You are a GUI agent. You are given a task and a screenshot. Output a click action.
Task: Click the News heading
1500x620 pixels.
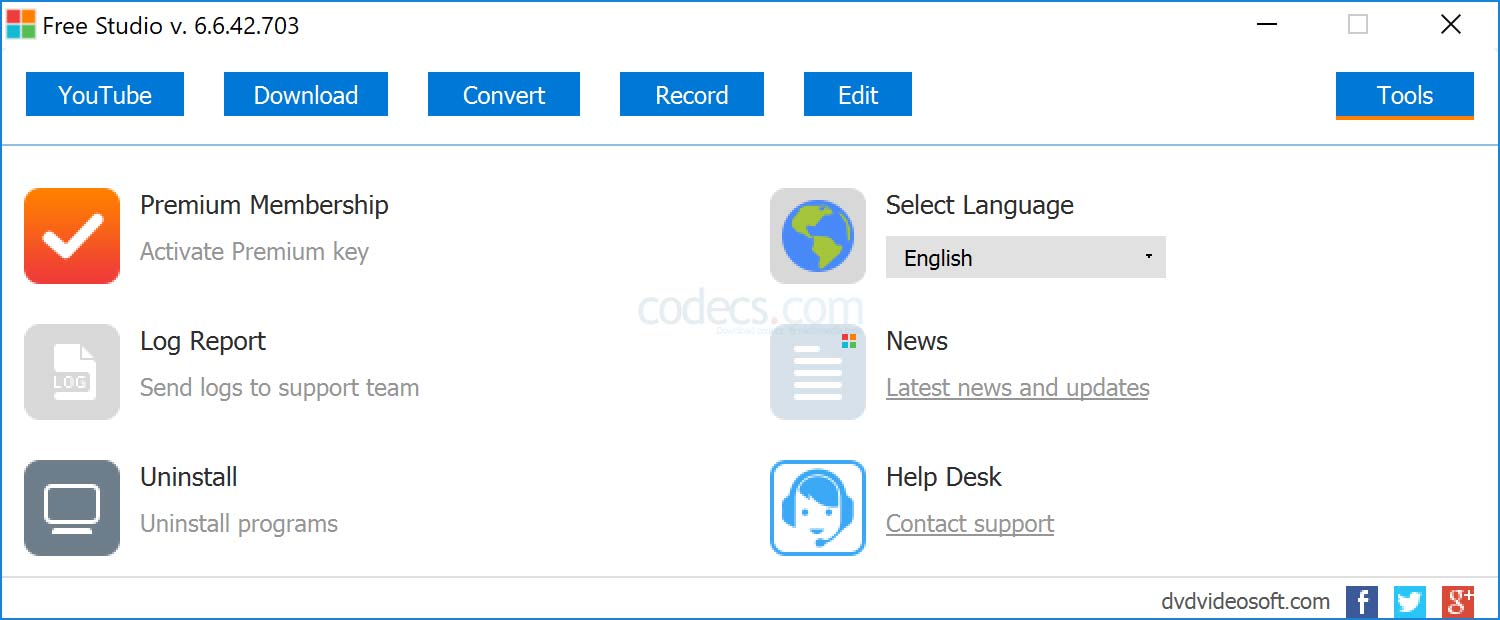pyautogui.click(x=917, y=341)
